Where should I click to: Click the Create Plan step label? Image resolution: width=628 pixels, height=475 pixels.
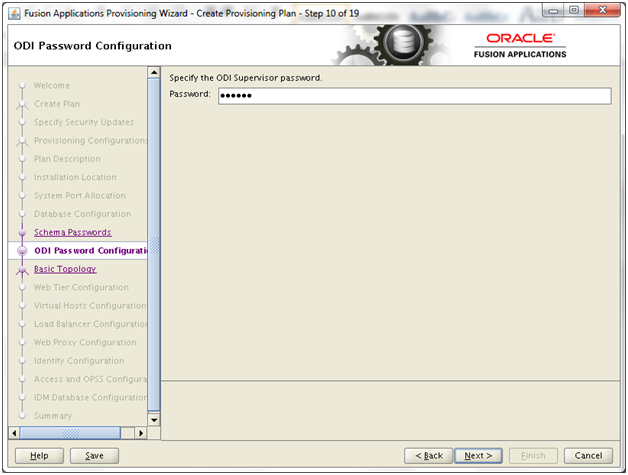pos(57,104)
